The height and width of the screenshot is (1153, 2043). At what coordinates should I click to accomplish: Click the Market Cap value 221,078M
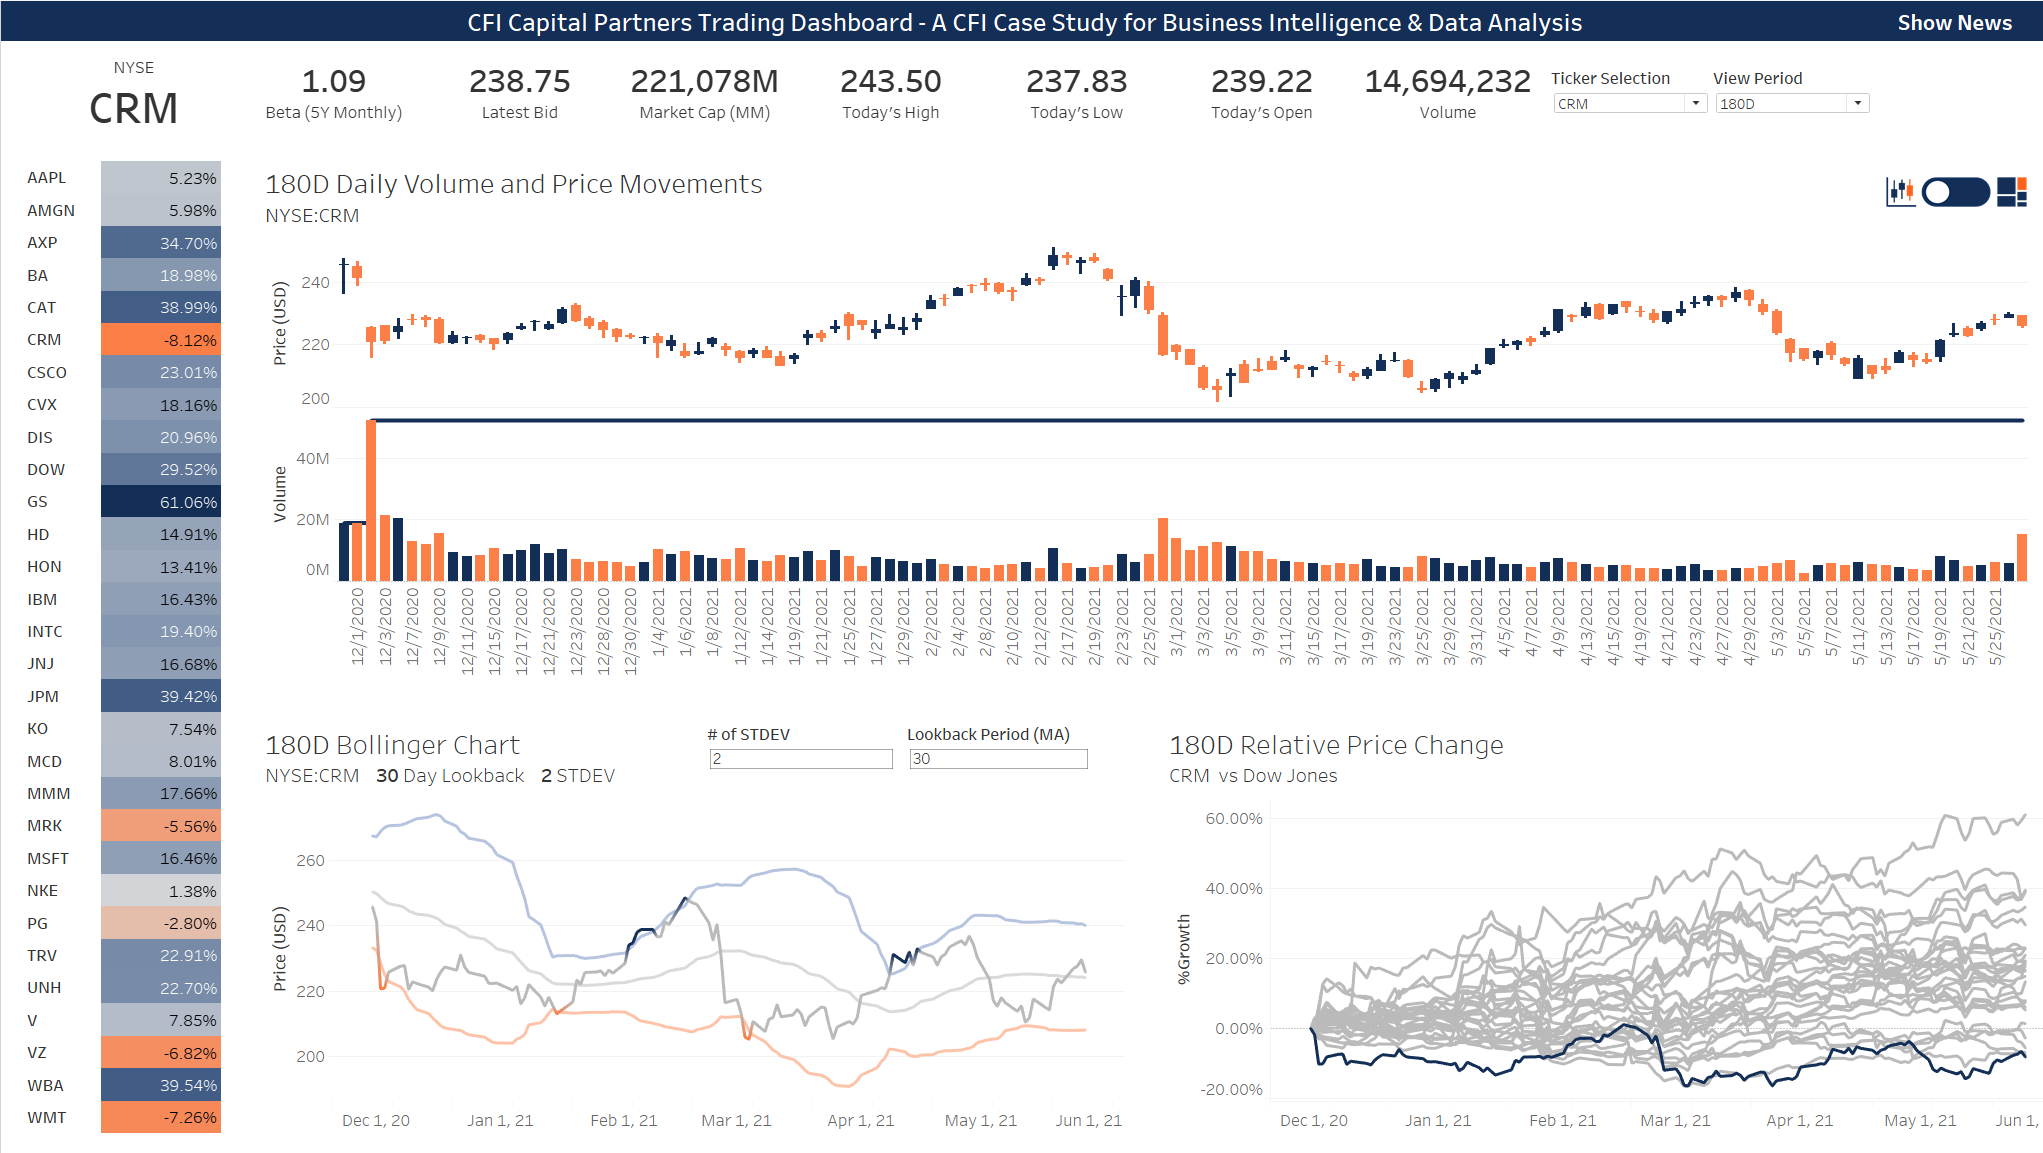point(704,82)
